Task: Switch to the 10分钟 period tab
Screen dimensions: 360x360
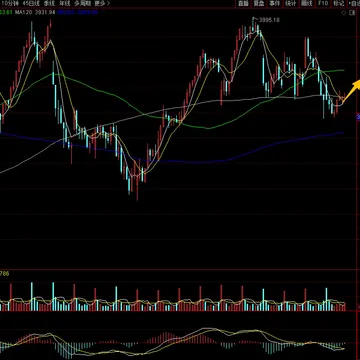Action: coord(8,3)
